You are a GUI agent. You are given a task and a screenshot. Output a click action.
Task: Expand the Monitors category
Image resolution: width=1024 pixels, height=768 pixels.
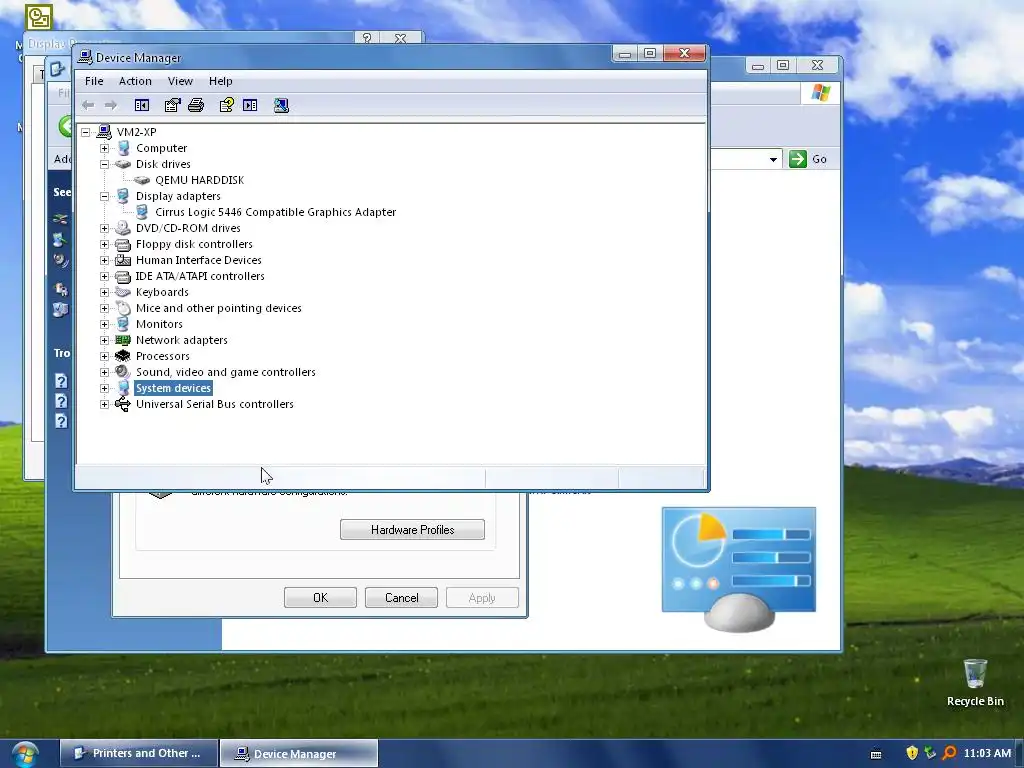[104, 324]
